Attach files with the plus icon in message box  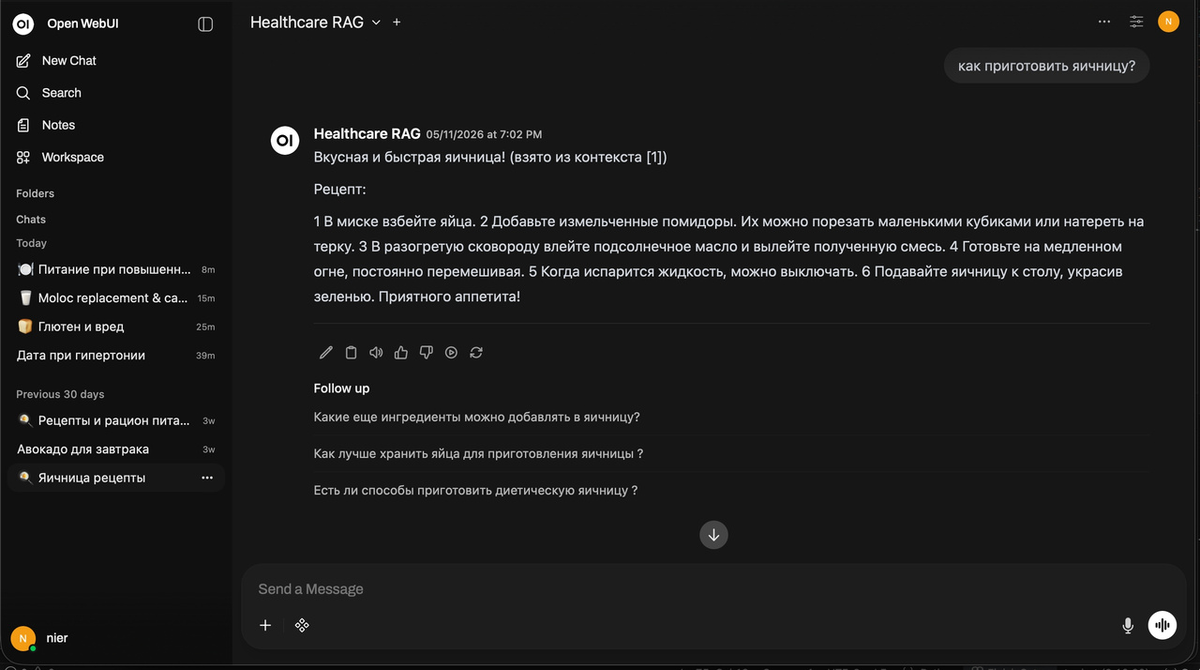265,625
